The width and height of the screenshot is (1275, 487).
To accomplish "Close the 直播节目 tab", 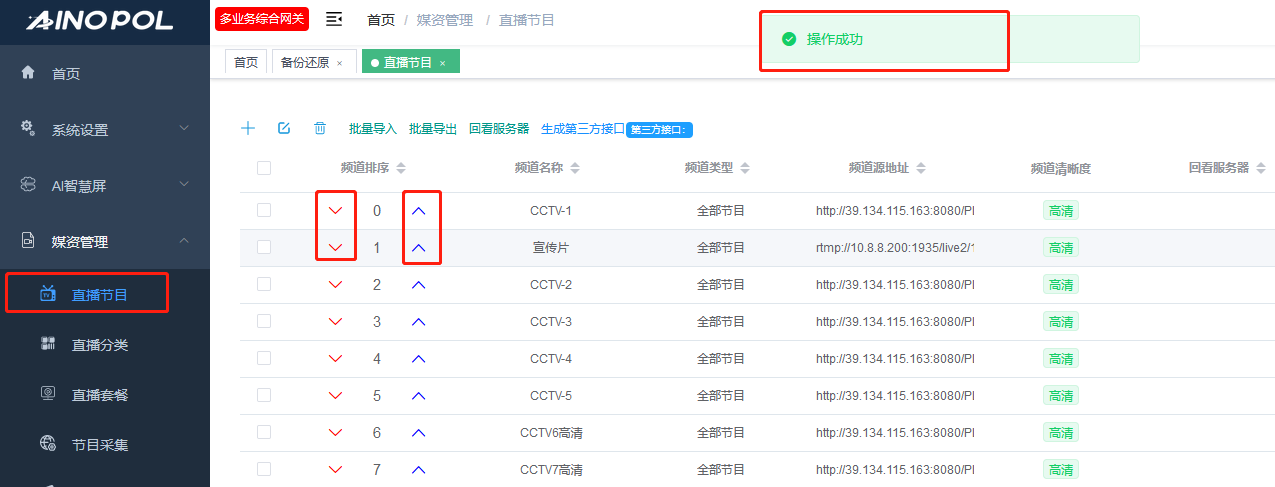I will [x=443, y=63].
